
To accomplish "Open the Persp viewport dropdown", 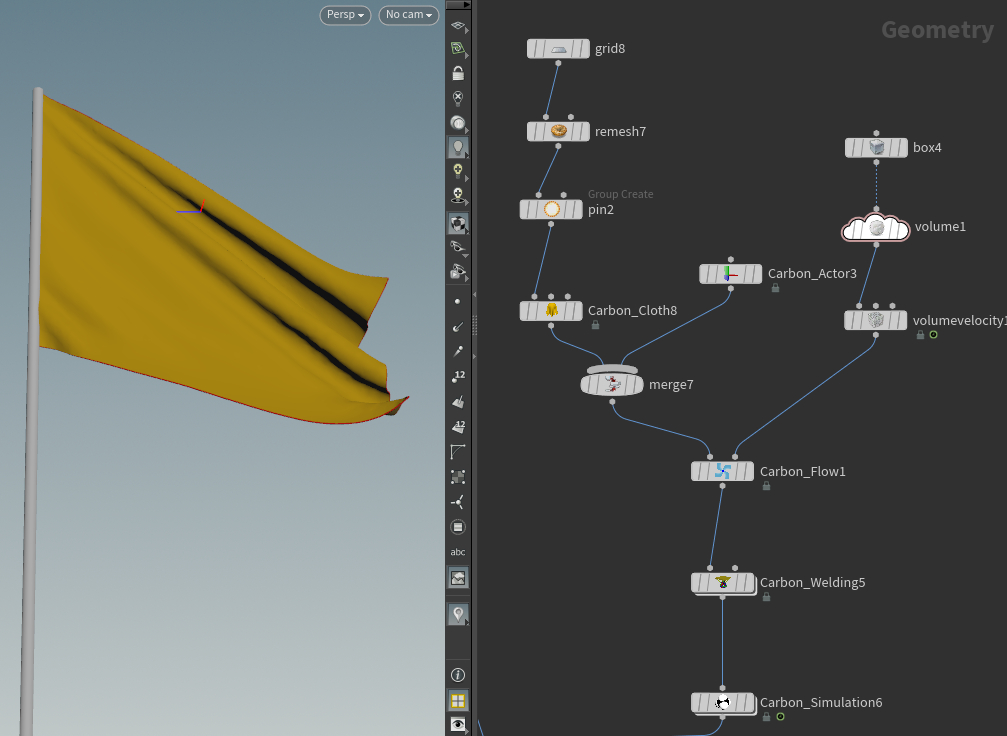I will point(345,15).
